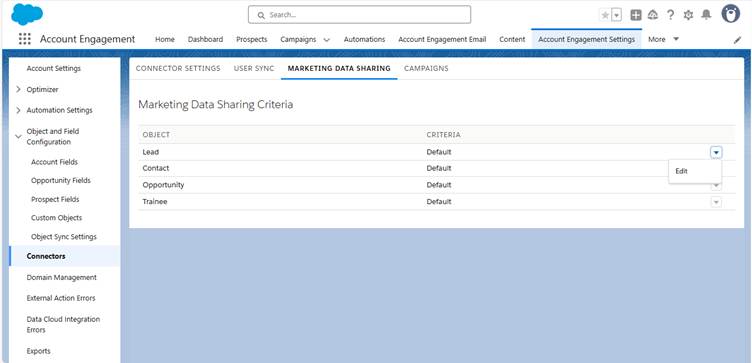Click the OBJECT column header
This screenshot has height=363, width=752.
156,135
